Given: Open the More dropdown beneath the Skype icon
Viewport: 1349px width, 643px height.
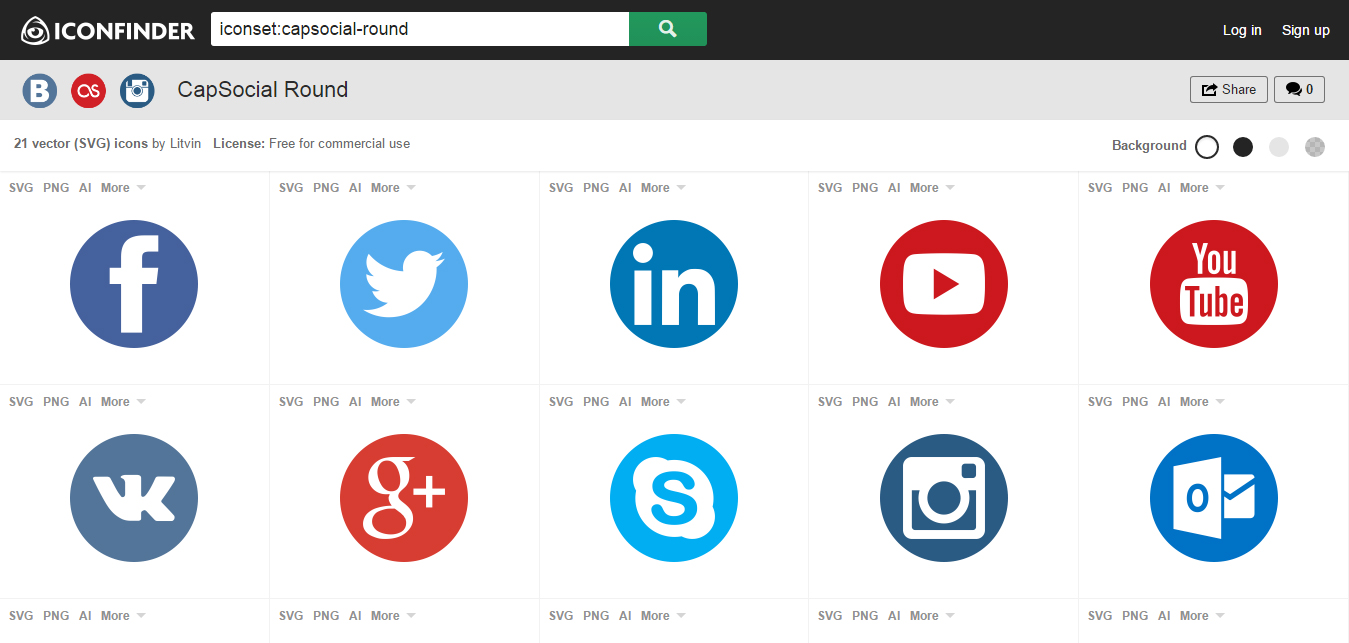Looking at the screenshot, I should pos(656,401).
